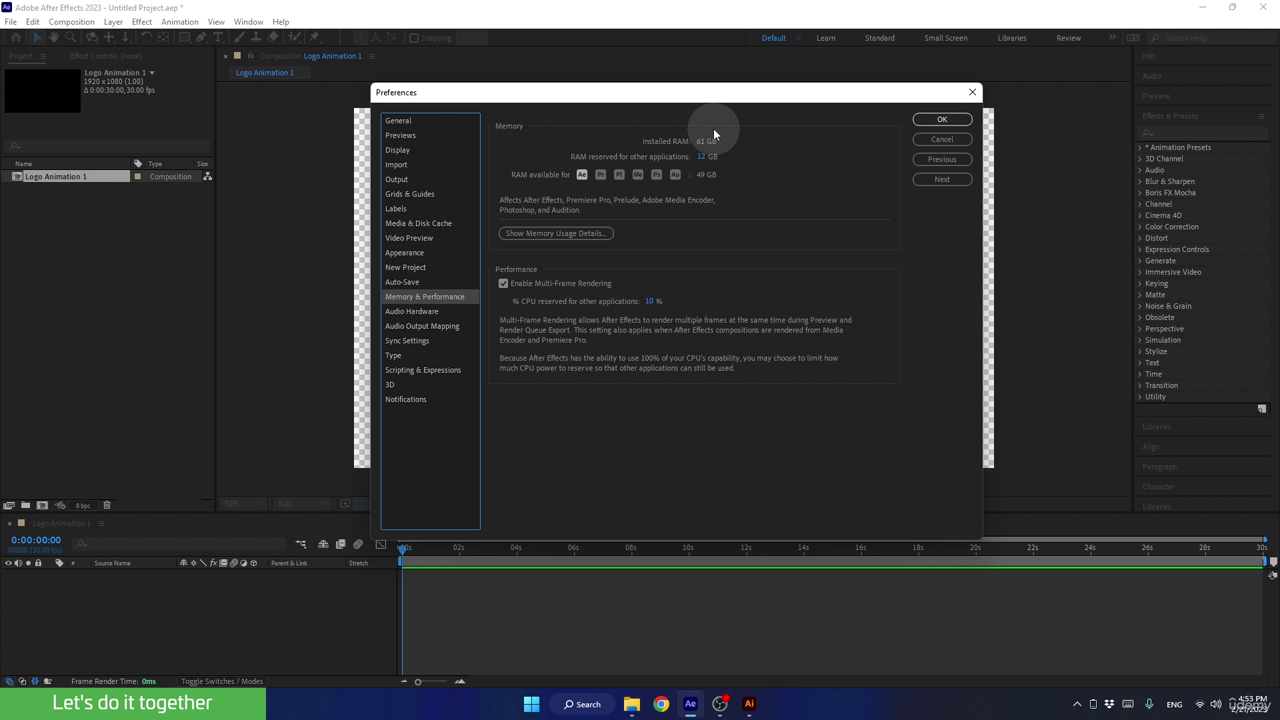Click RAM reserved for other applications value 12

(702, 157)
